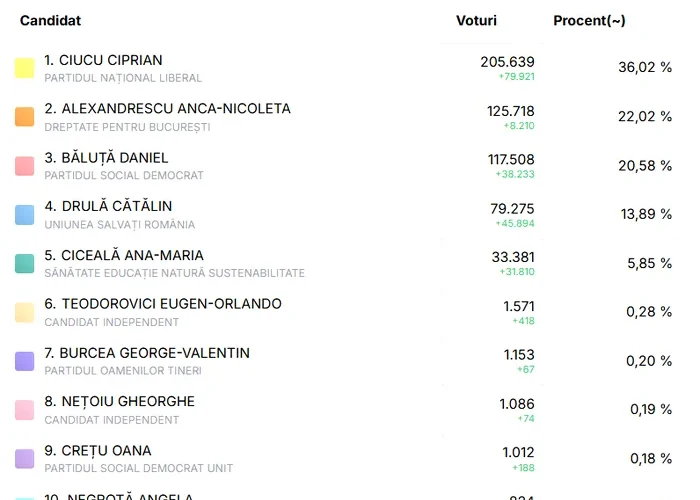Click the 36,02 % percentage value

pyautogui.click(x=645, y=68)
